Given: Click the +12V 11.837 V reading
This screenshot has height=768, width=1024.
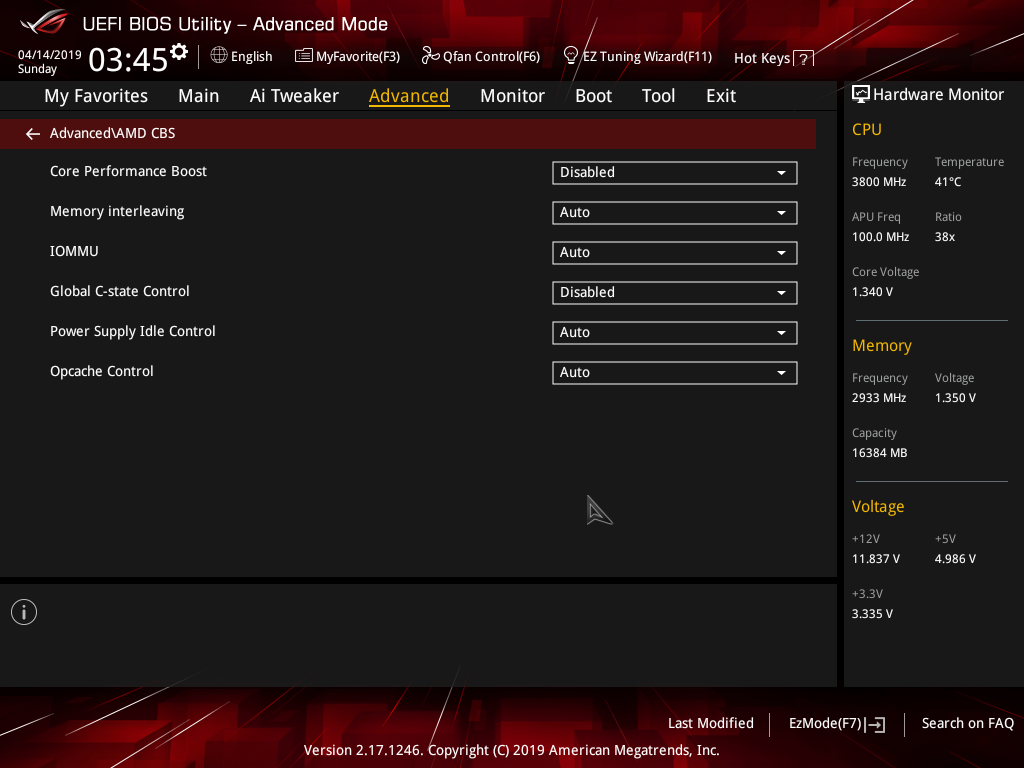Looking at the screenshot, I should (x=875, y=559).
